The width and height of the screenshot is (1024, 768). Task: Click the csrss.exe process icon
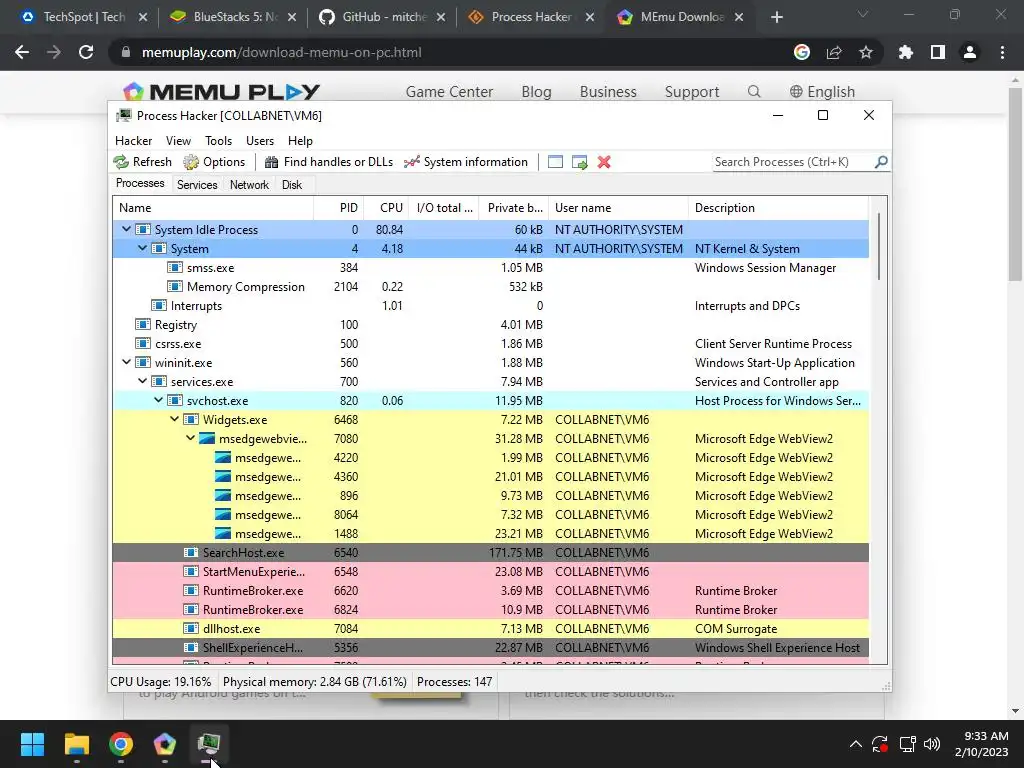(142, 343)
